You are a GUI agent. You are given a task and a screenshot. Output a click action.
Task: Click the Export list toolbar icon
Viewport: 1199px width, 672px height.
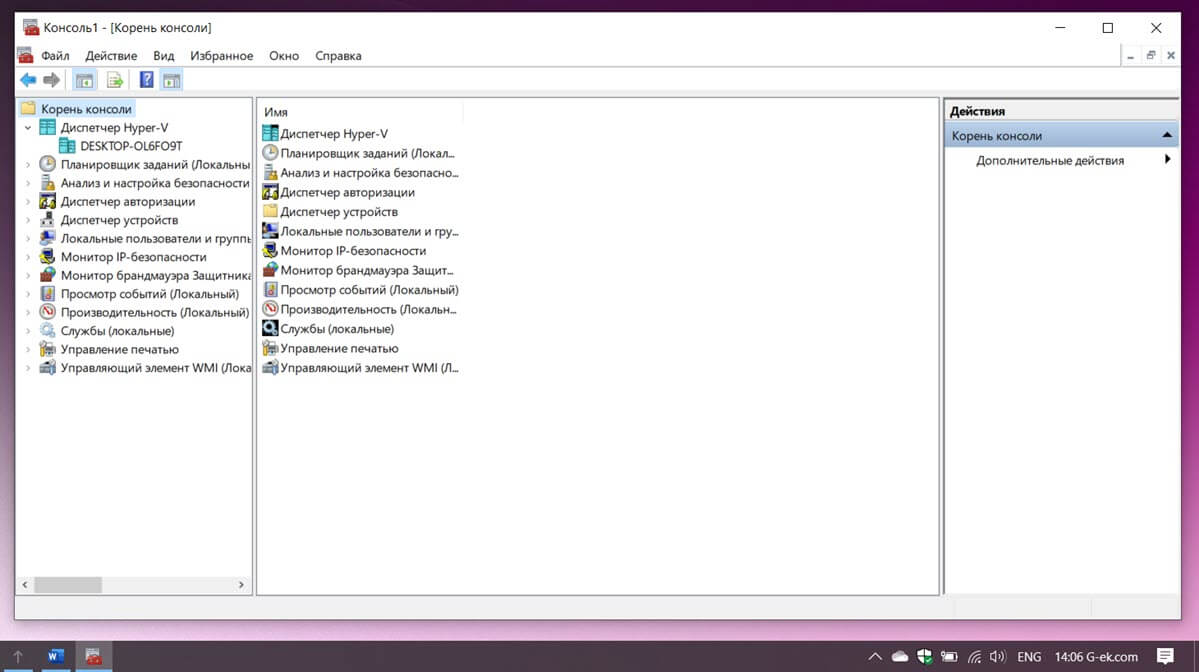[115, 80]
